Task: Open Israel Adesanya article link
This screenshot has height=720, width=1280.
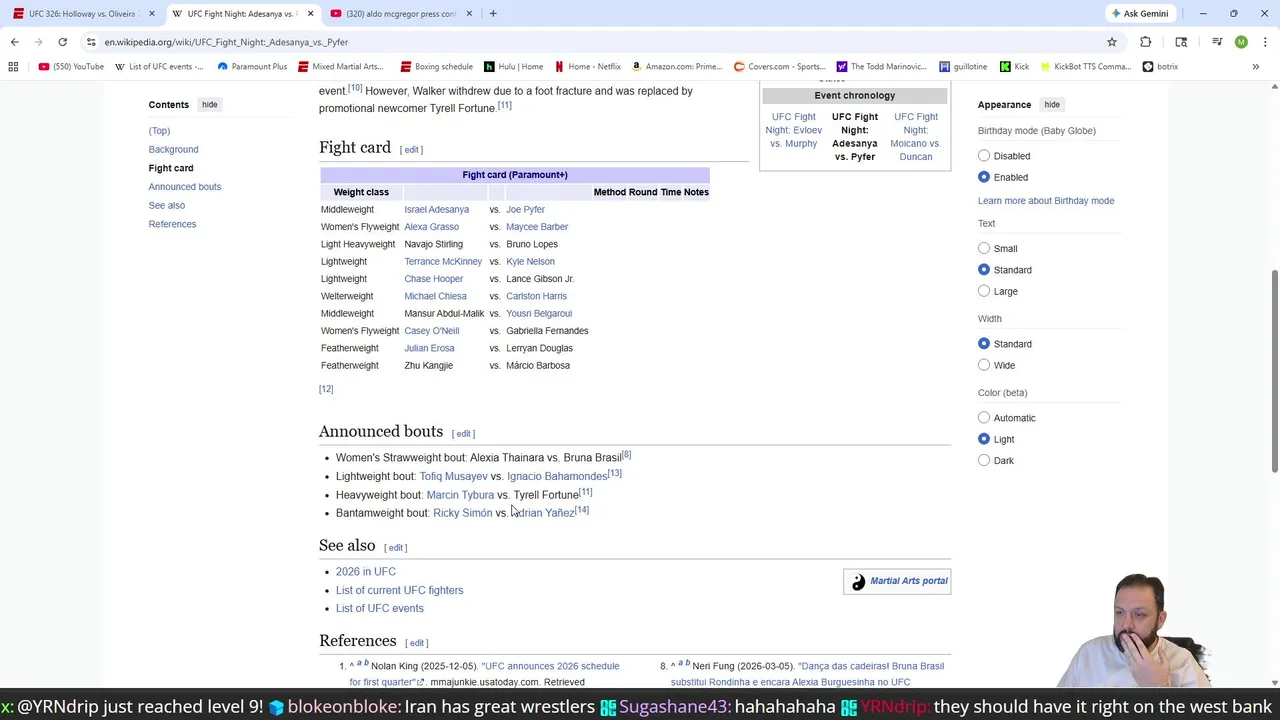Action: tap(436, 210)
